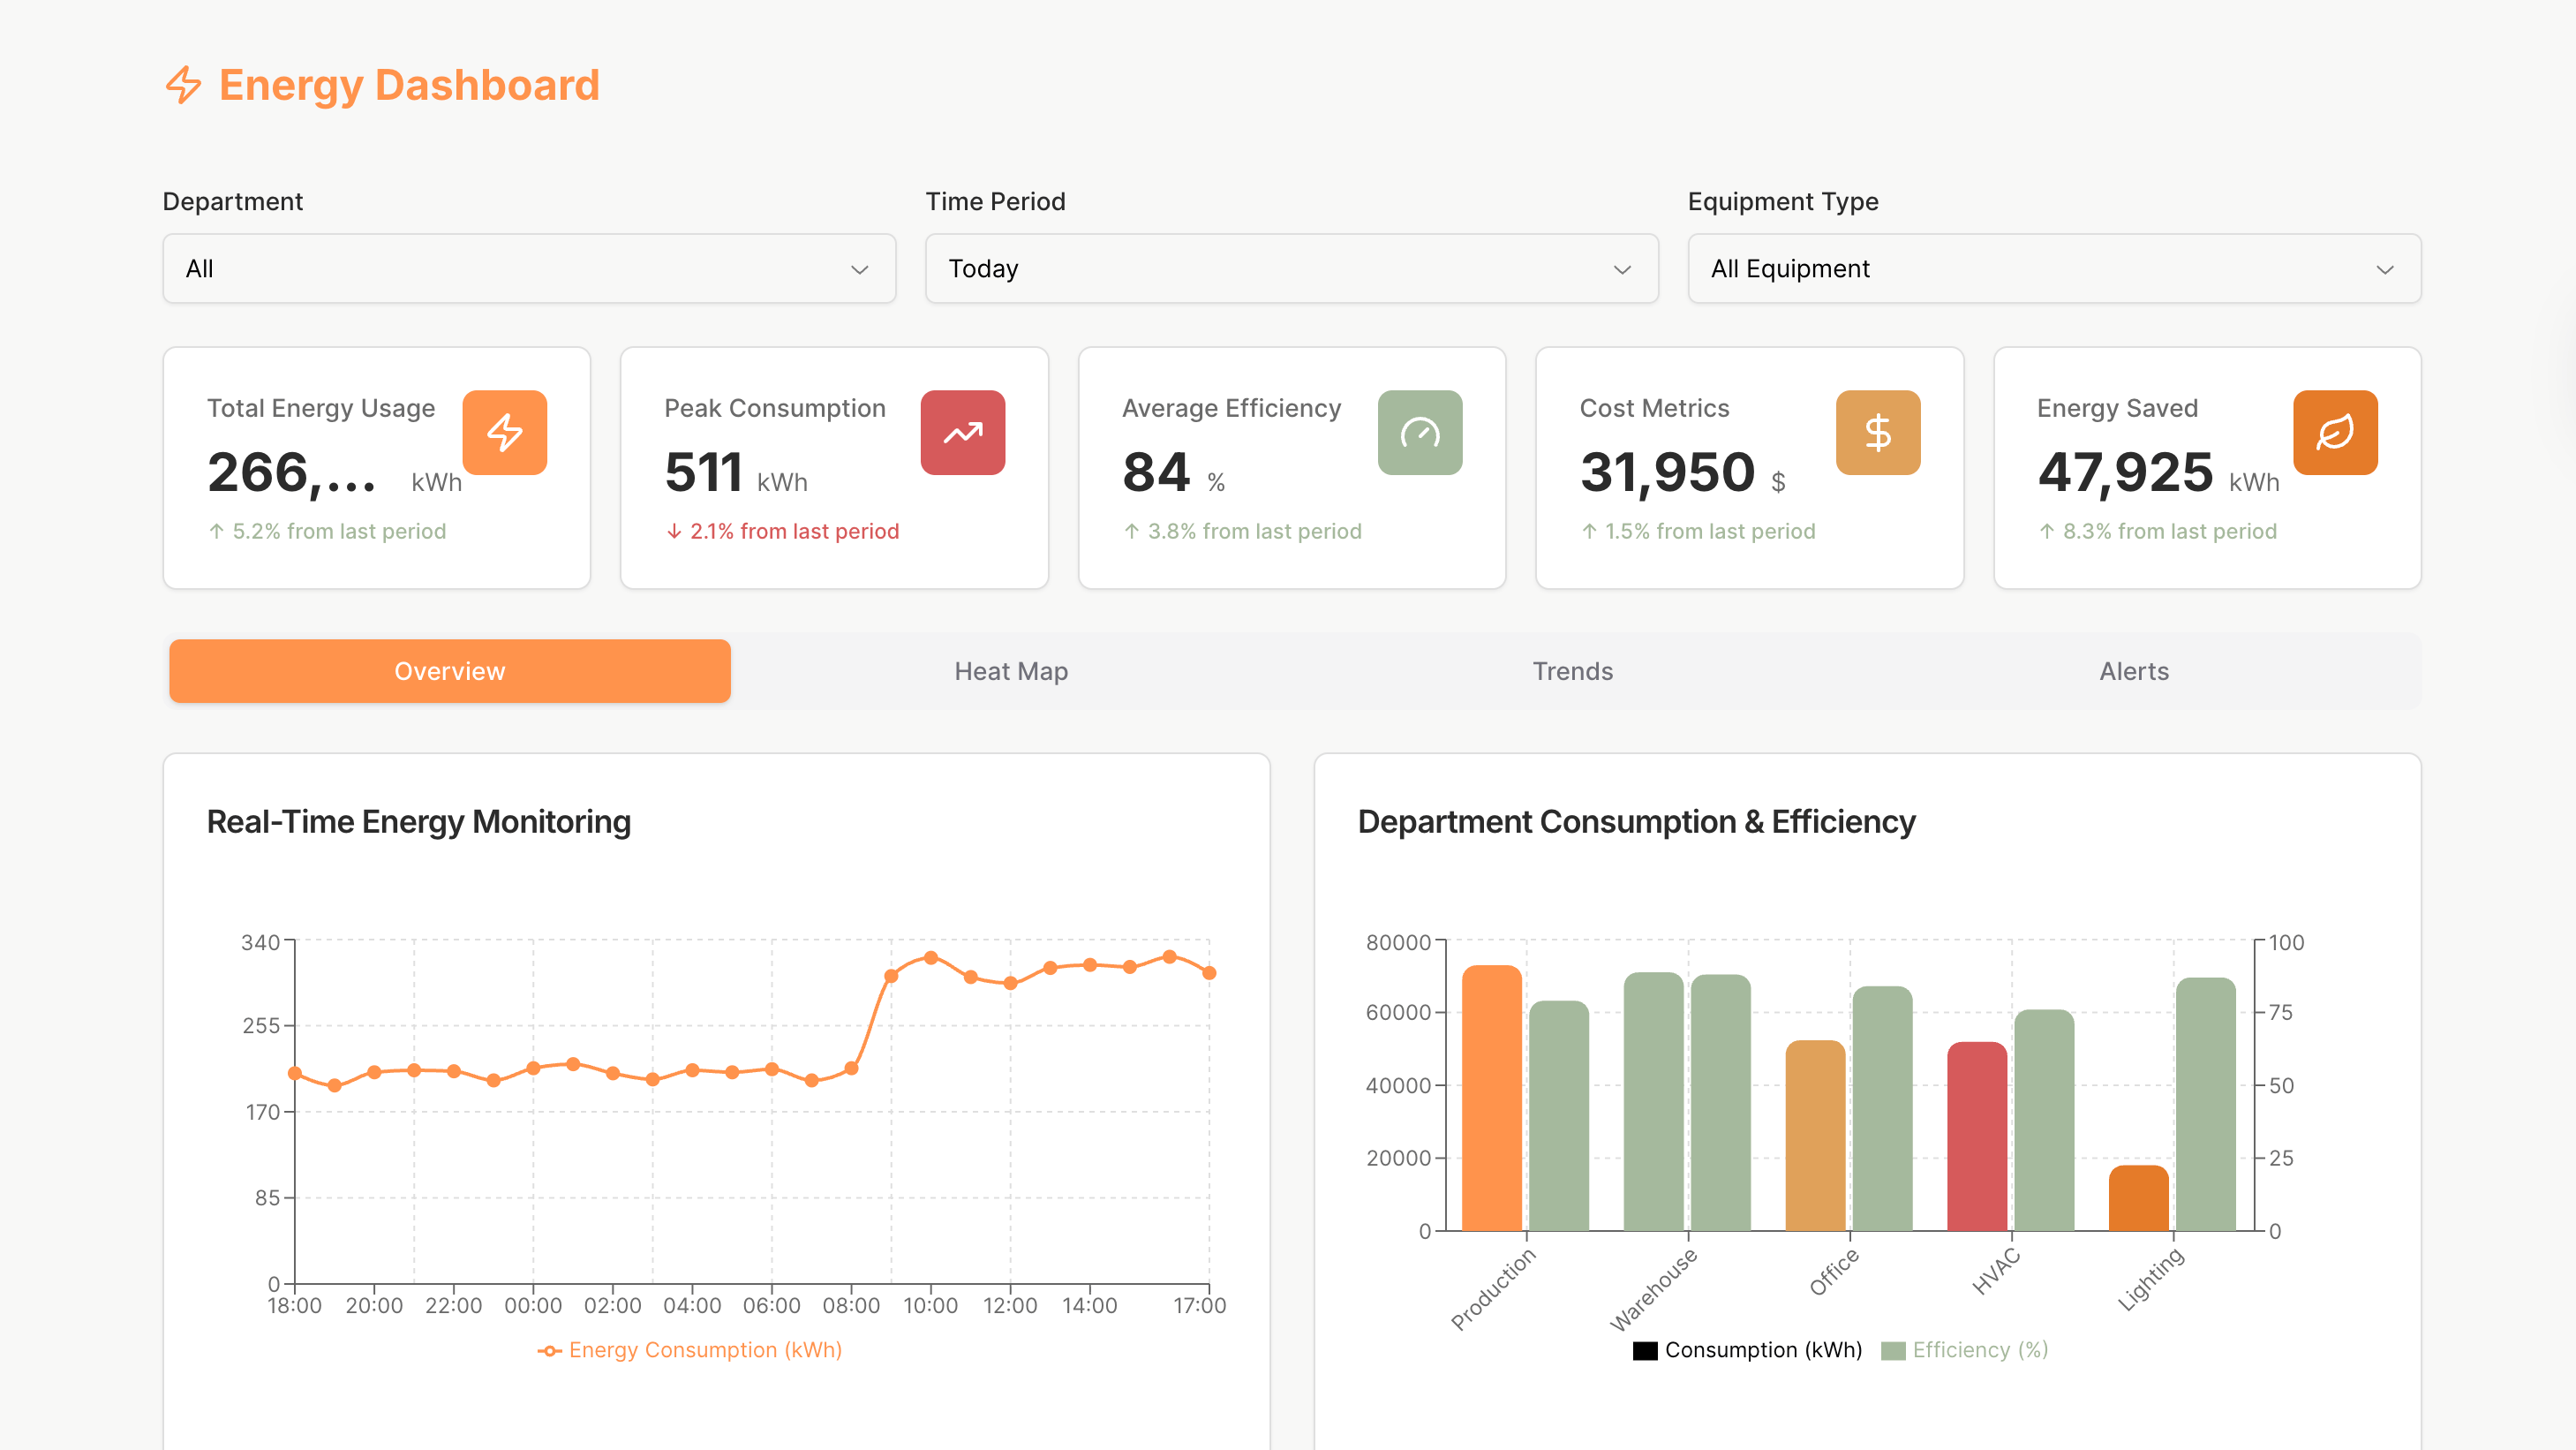Image resolution: width=2576 pixels, height=1450 pixels.
Task: Click the green Efficiency color swatch
Action: point(1894,1350)
